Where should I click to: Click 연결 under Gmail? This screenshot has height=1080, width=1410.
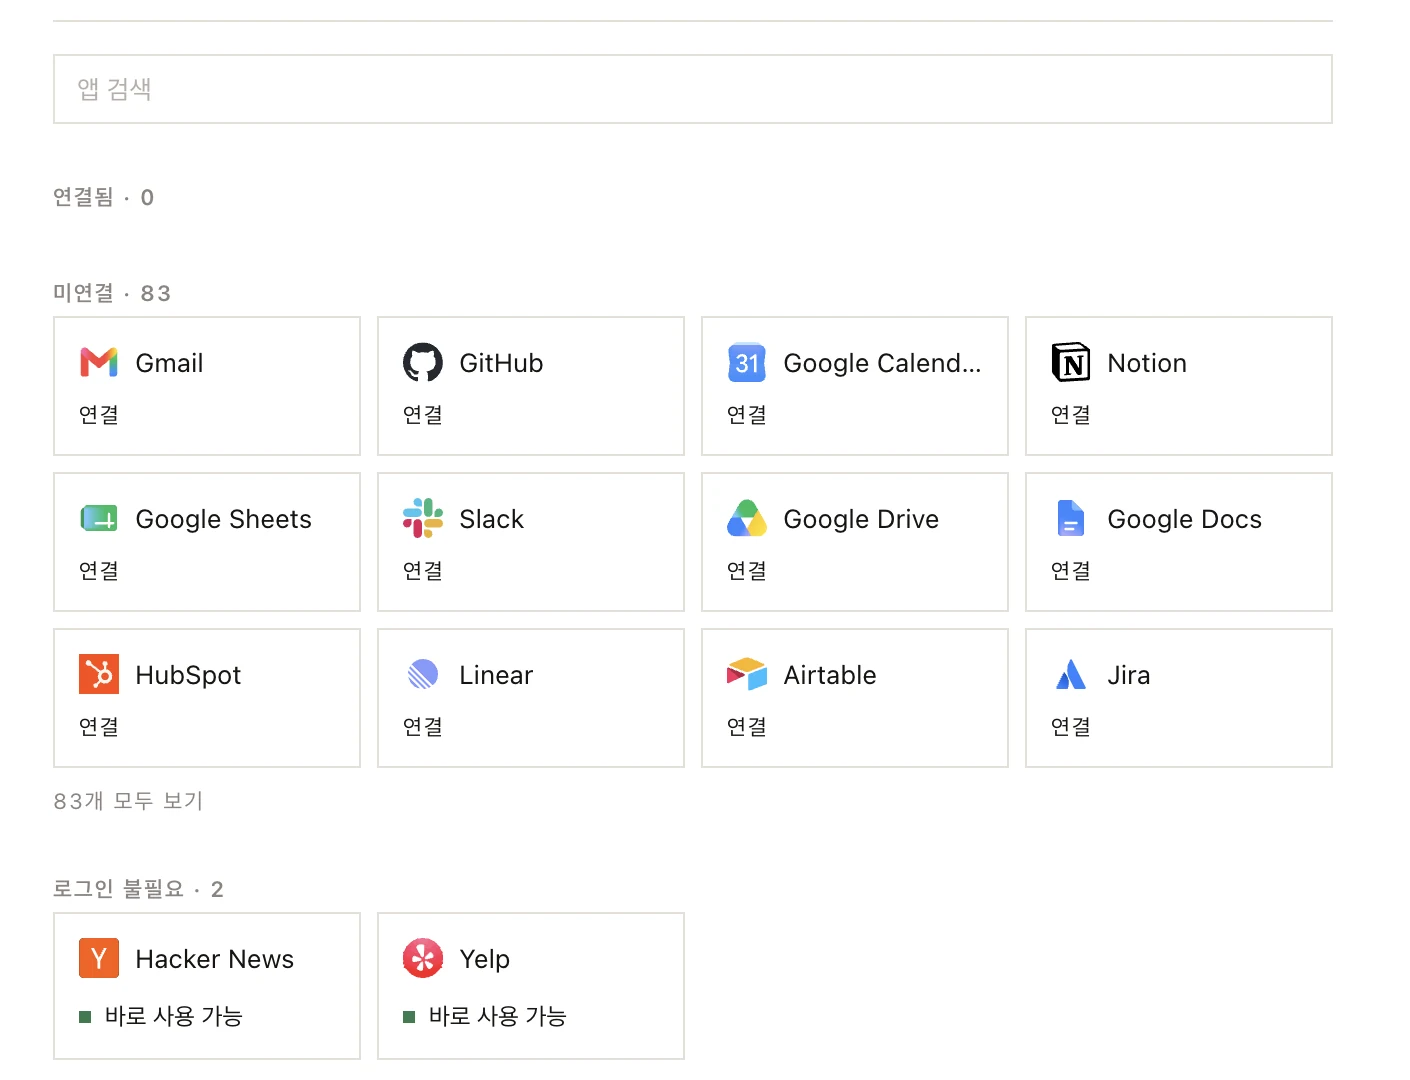pos(99,415)
